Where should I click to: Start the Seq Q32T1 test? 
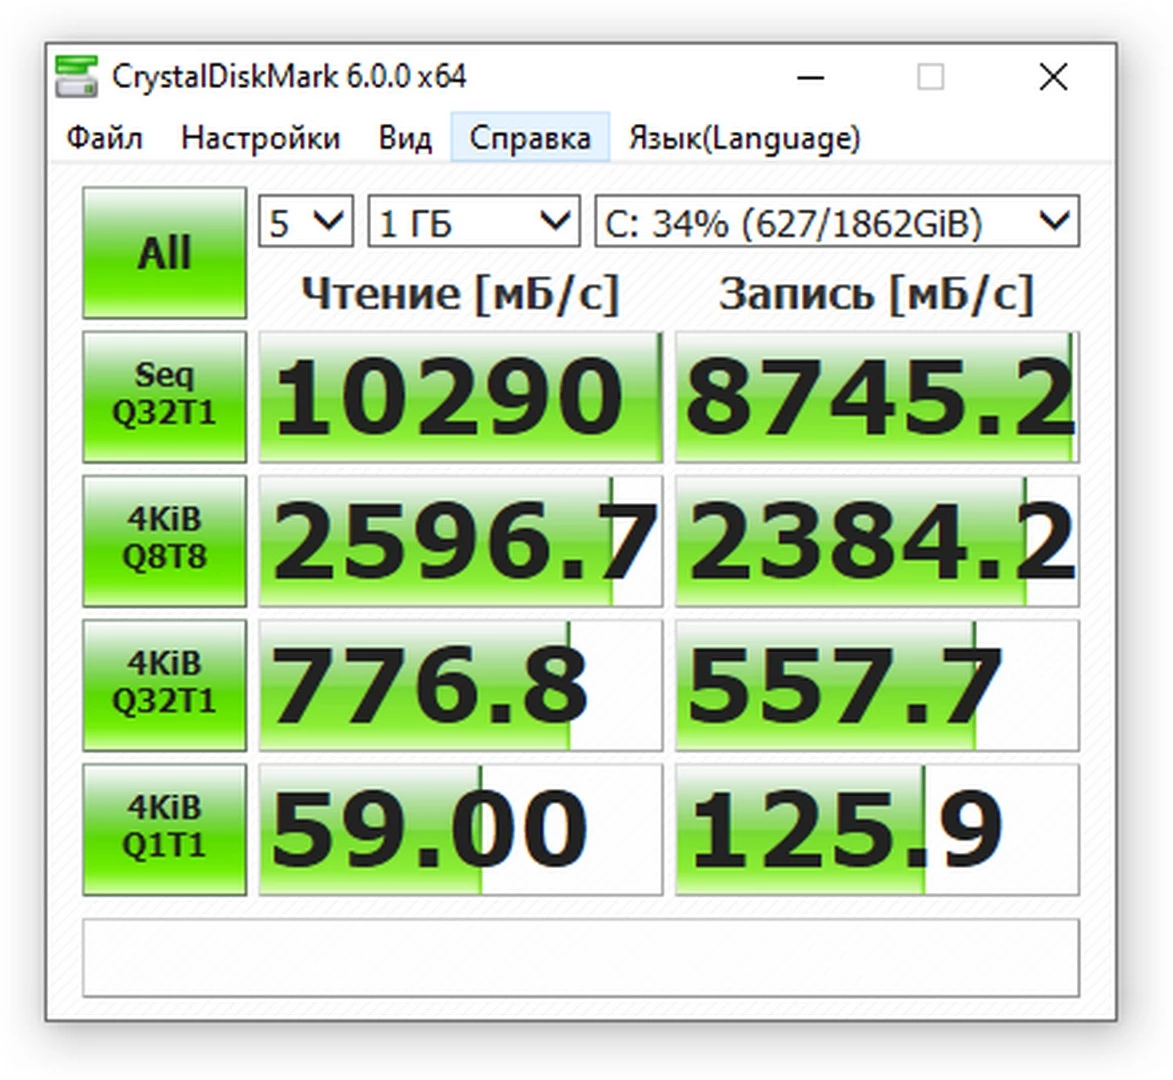[x=165, y=396]
